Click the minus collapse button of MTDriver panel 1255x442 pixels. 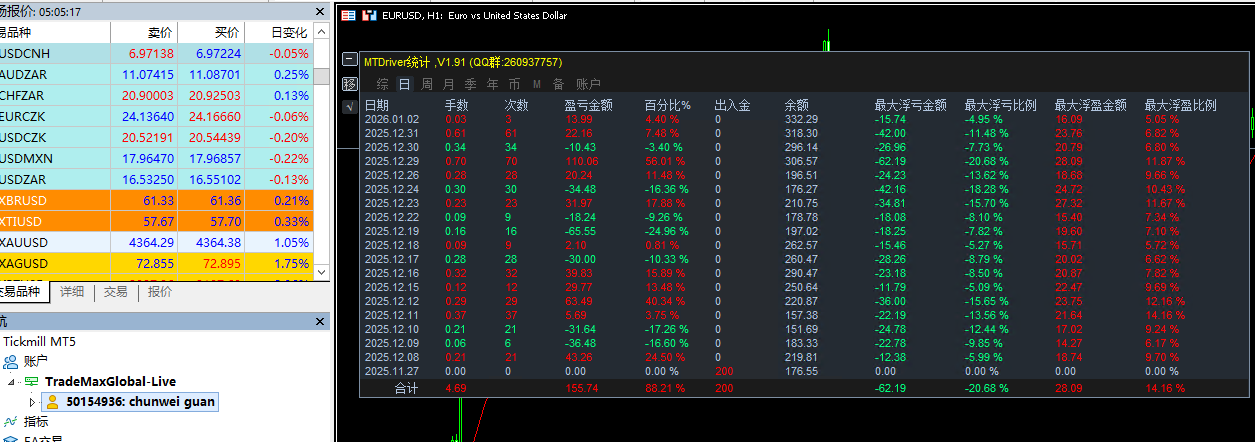coord(349,60)
